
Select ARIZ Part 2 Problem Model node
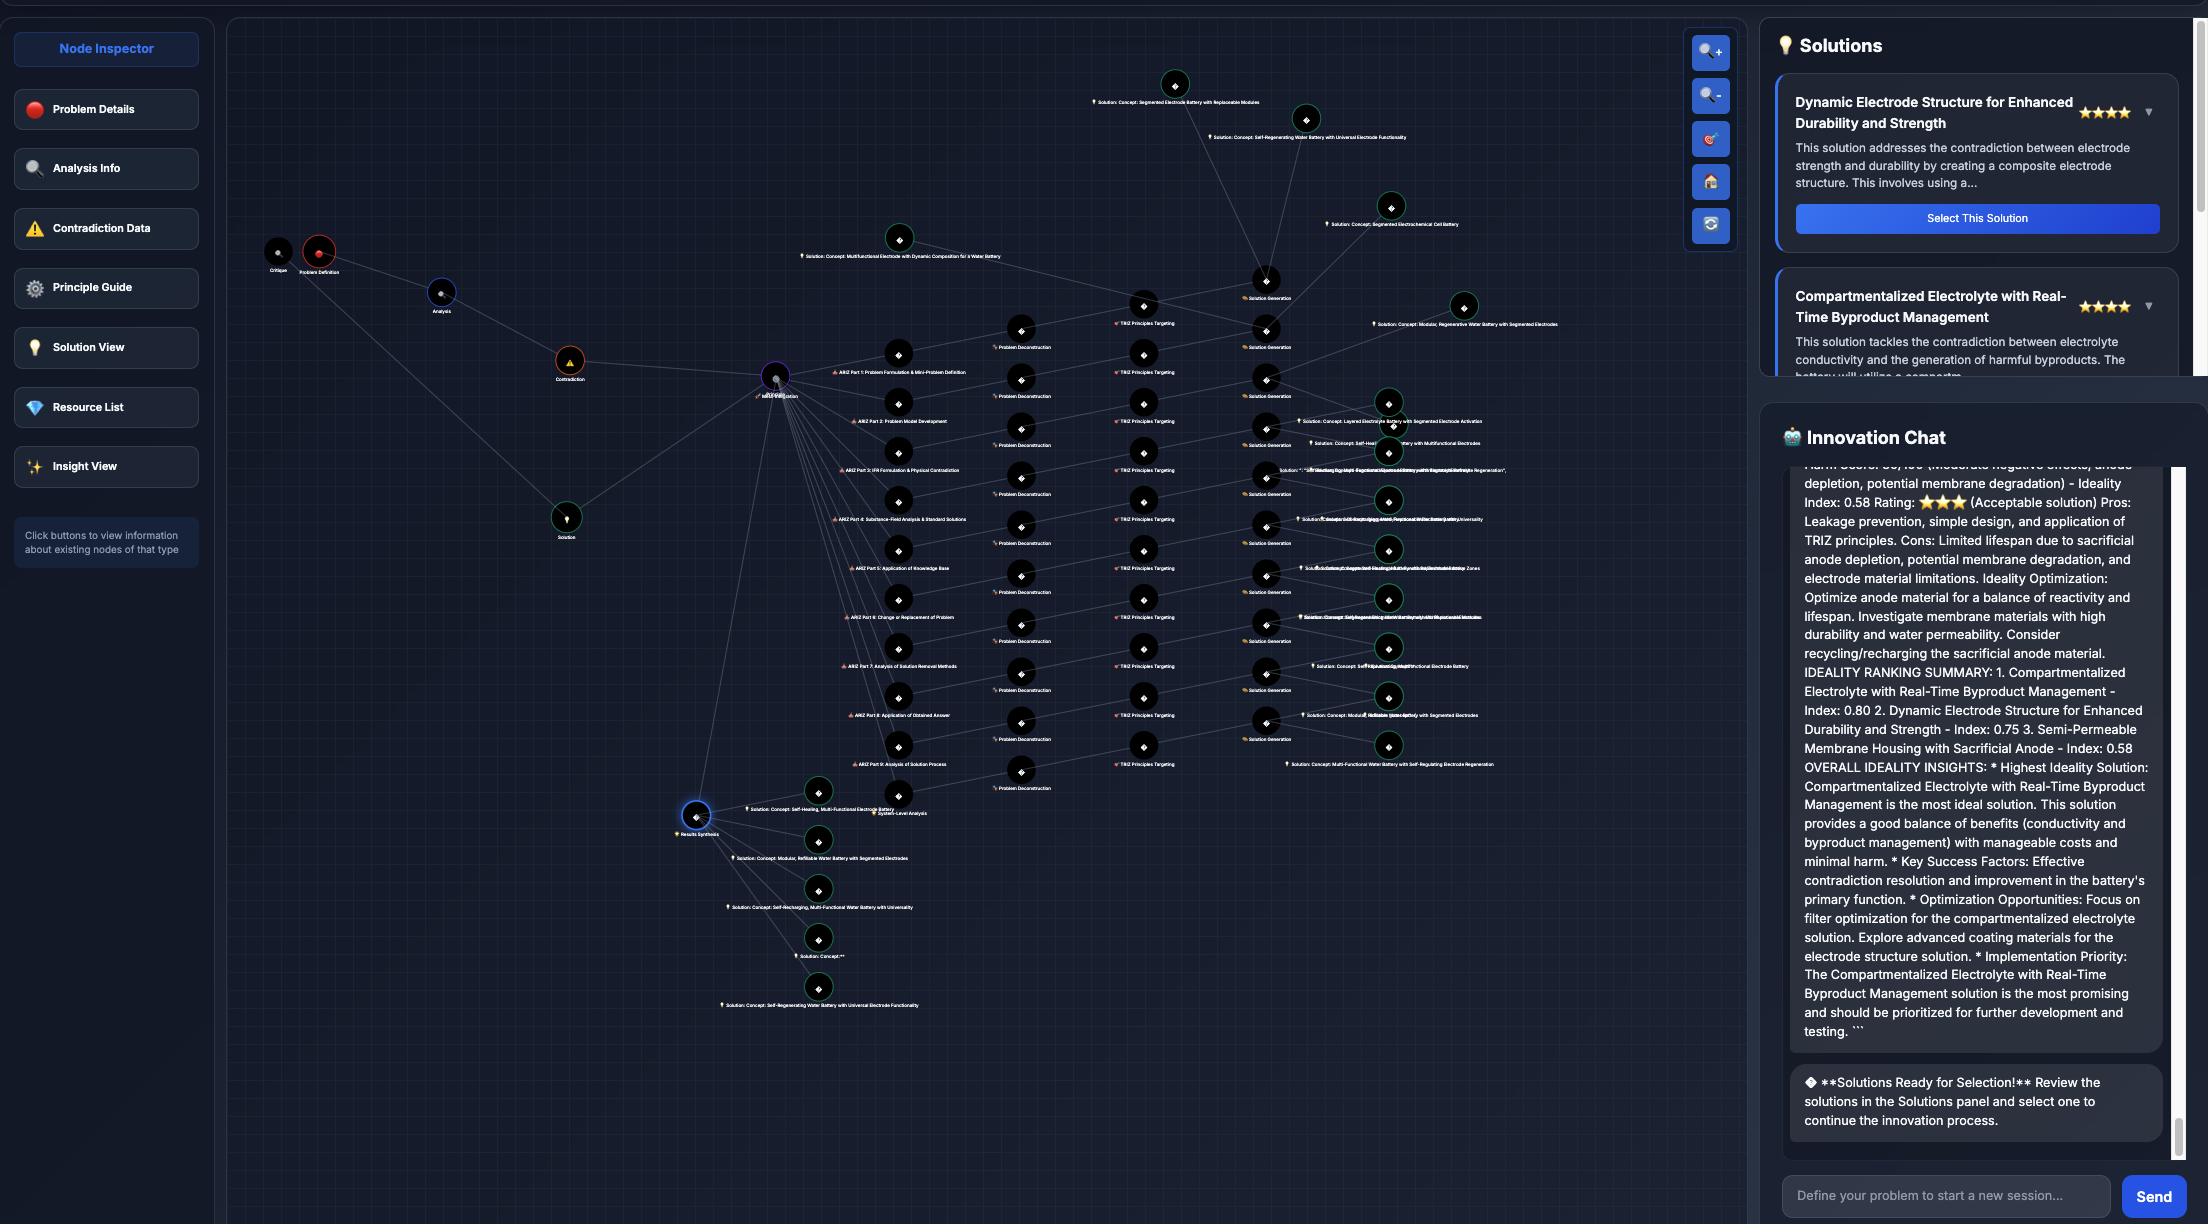click(898, 403)
